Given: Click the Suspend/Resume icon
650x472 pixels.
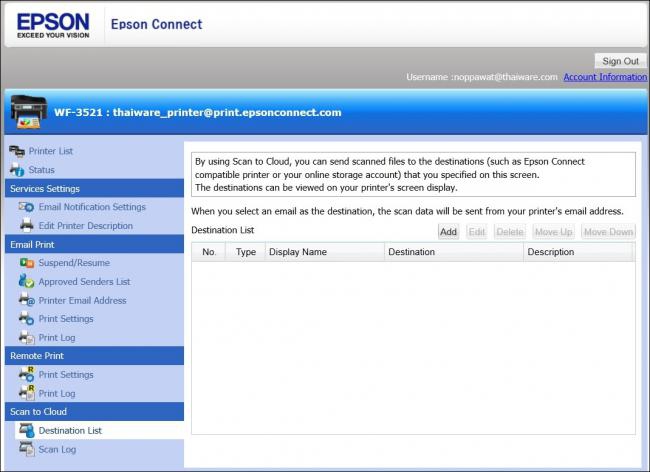Looking at the screenshot, I should click(27, 263).
